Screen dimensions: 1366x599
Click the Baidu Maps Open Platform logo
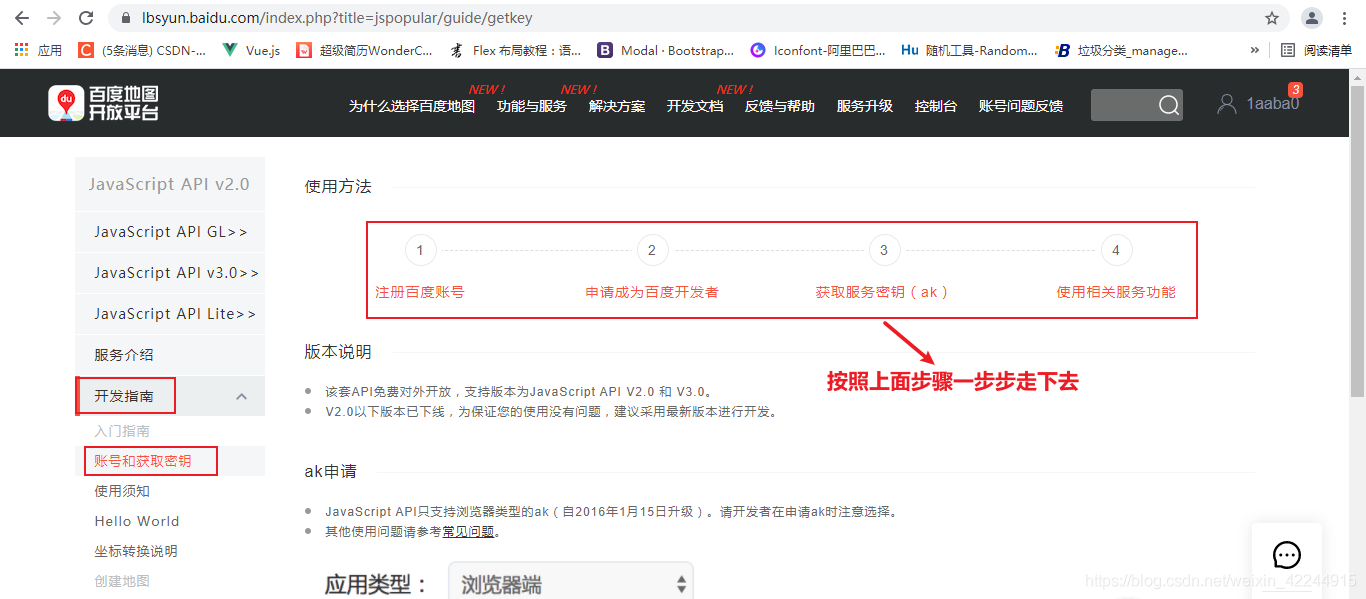105,102
